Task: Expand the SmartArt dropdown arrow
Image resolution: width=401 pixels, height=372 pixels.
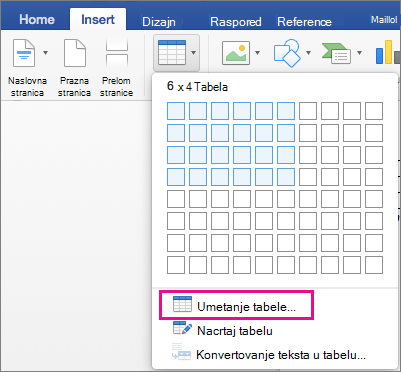Action: click(359, 53)
